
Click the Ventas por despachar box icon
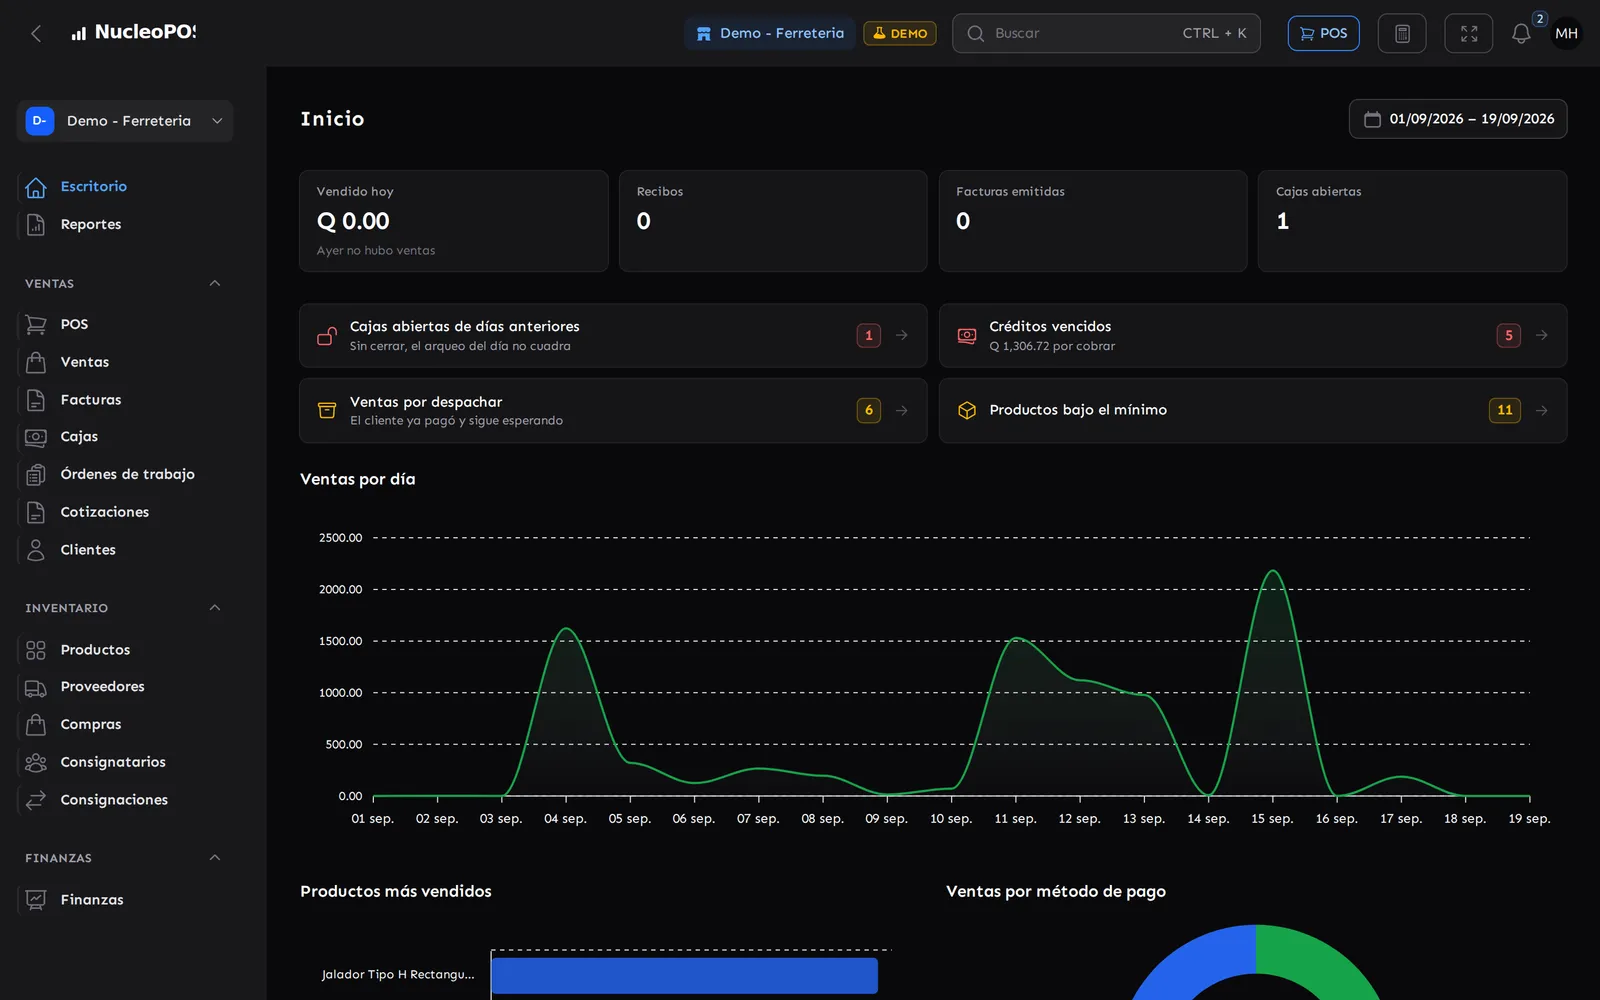pos(327,410)
